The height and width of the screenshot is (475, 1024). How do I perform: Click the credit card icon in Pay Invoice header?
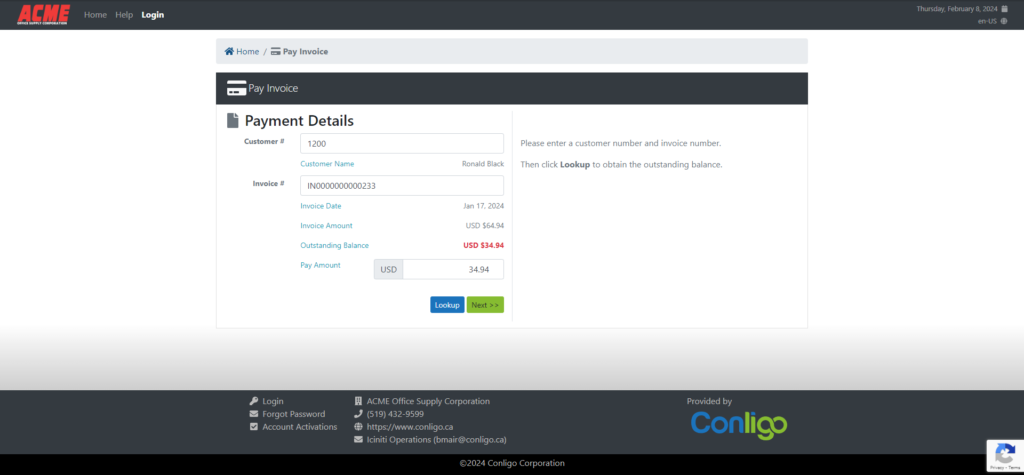click(x=236, y=88)
